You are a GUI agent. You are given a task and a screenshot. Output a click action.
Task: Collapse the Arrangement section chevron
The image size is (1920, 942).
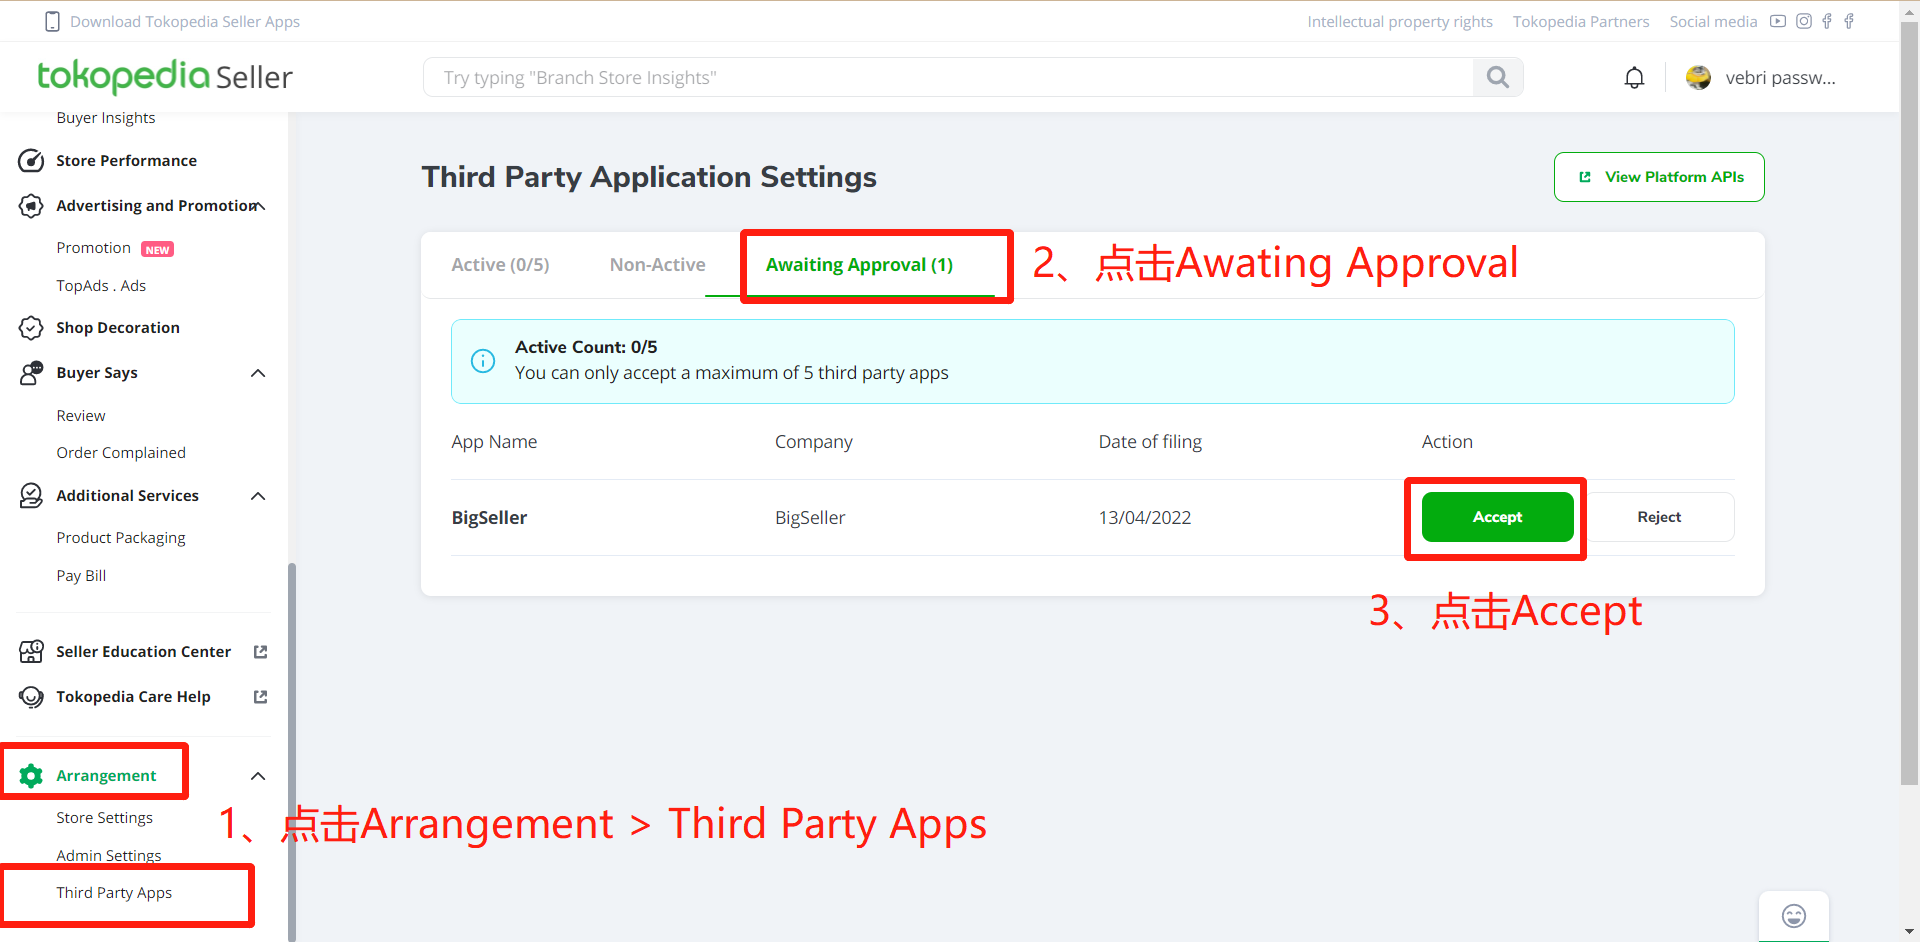(258, 776)
